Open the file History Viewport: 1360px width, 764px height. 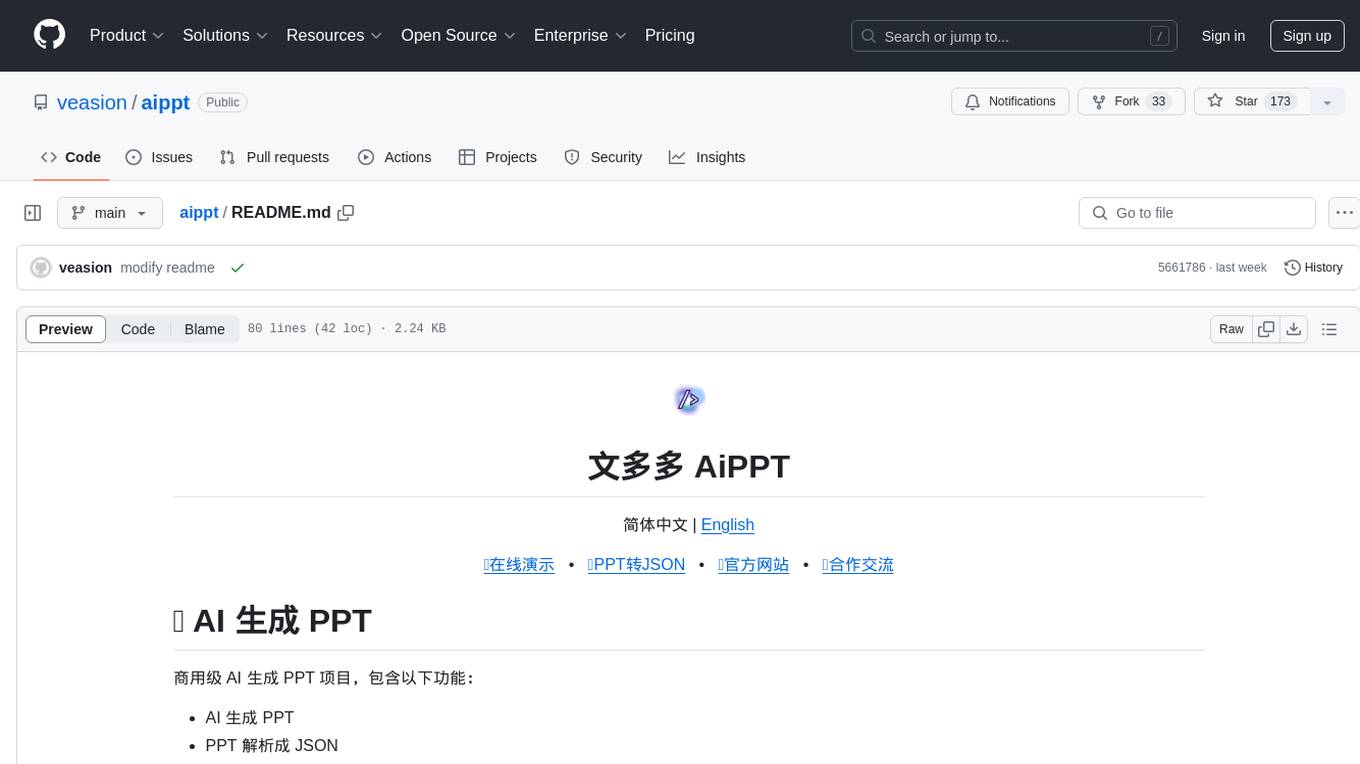(1313, 268)
